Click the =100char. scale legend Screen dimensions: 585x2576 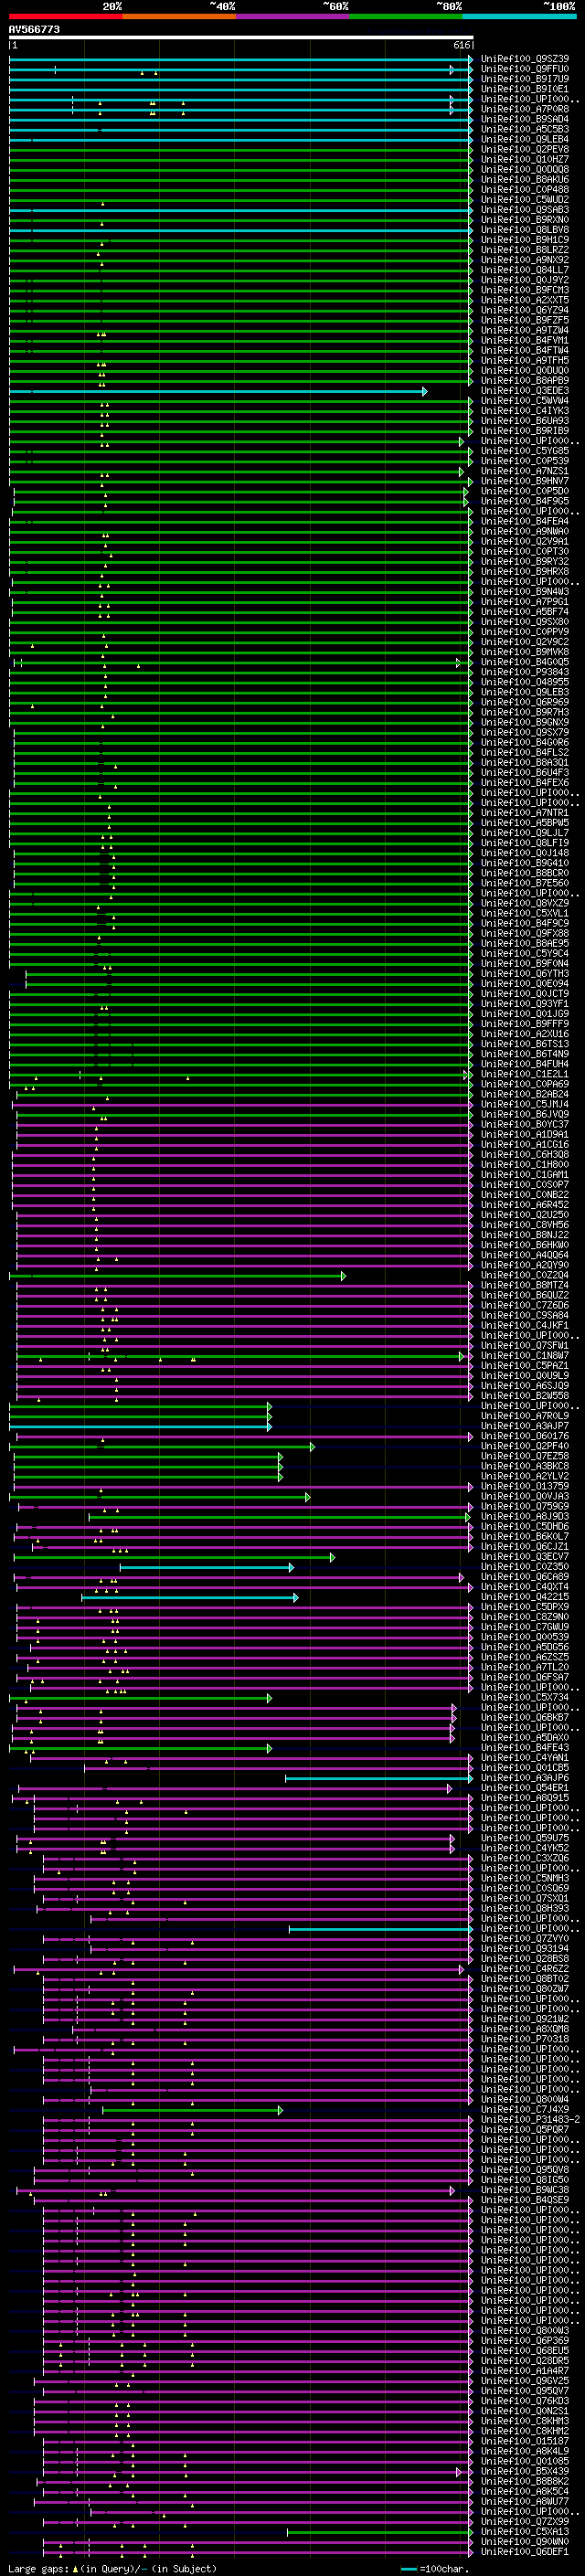(x=434, y=2569)
